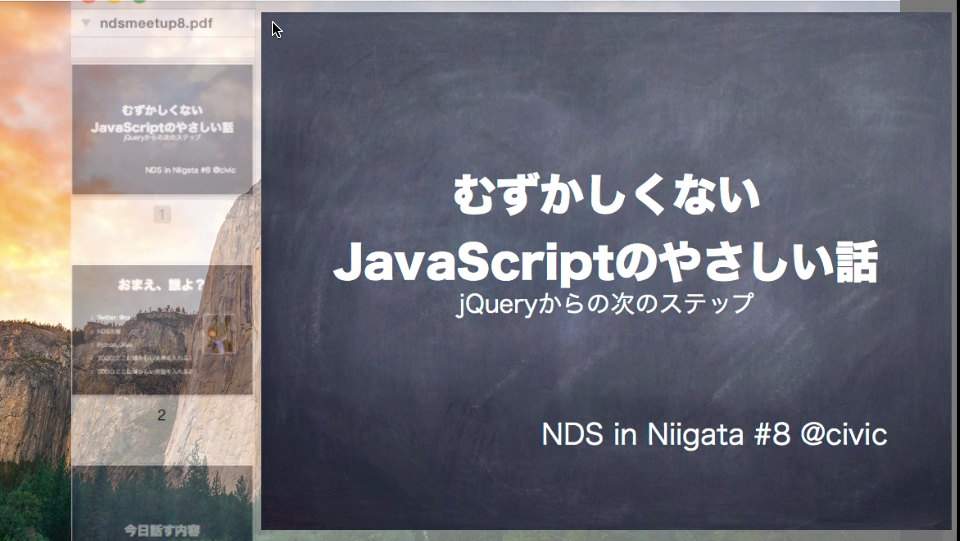Collapse the ndsmeetup8.pdf disclosure triangle
This screenshot has width=960, height=541.
point(86,23)
